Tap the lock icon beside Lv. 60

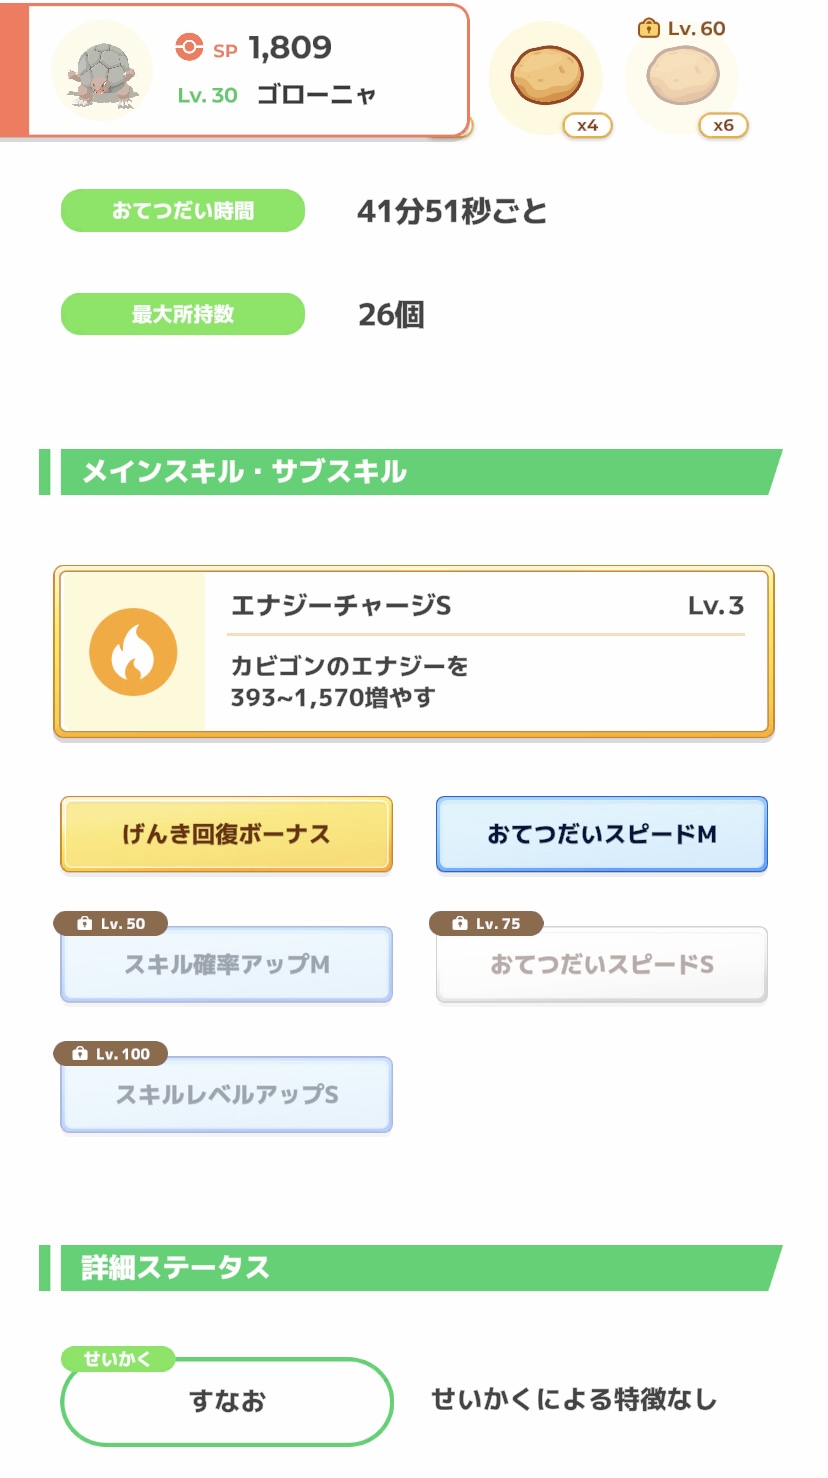click(x=648, y=28)
